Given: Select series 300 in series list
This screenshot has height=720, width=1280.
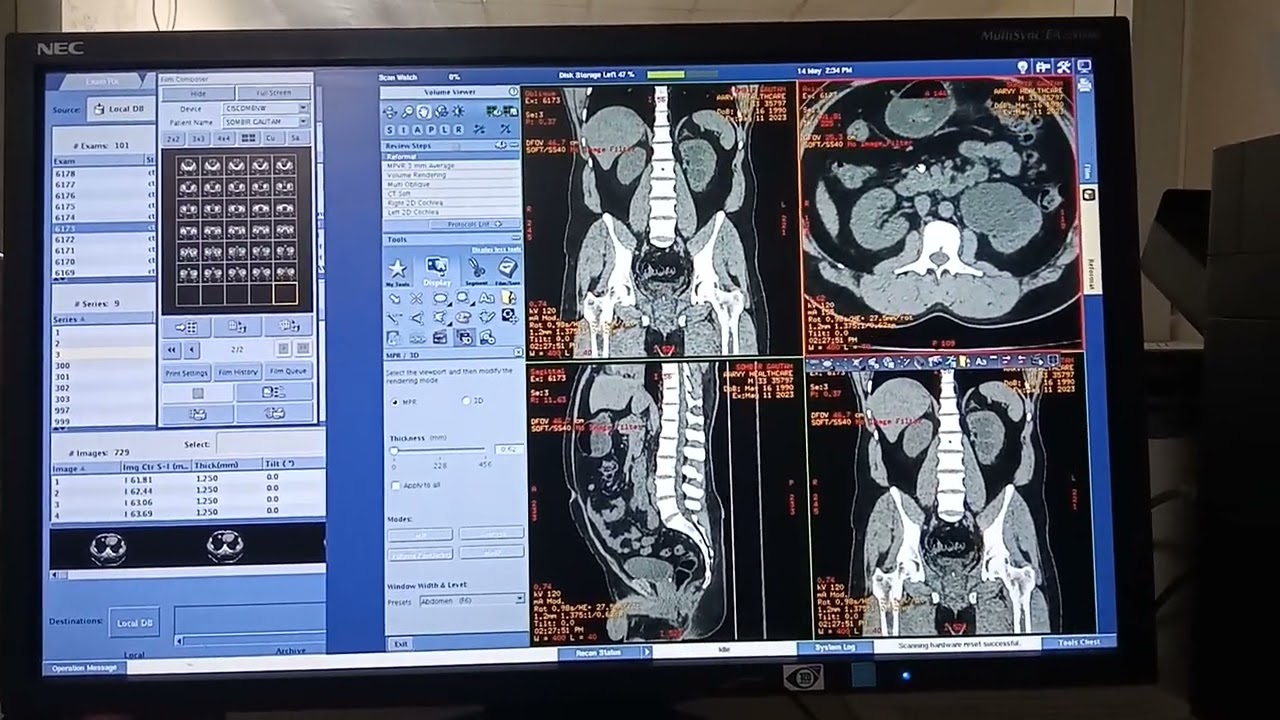Looking at the screenshot, I should pos(102,365).
